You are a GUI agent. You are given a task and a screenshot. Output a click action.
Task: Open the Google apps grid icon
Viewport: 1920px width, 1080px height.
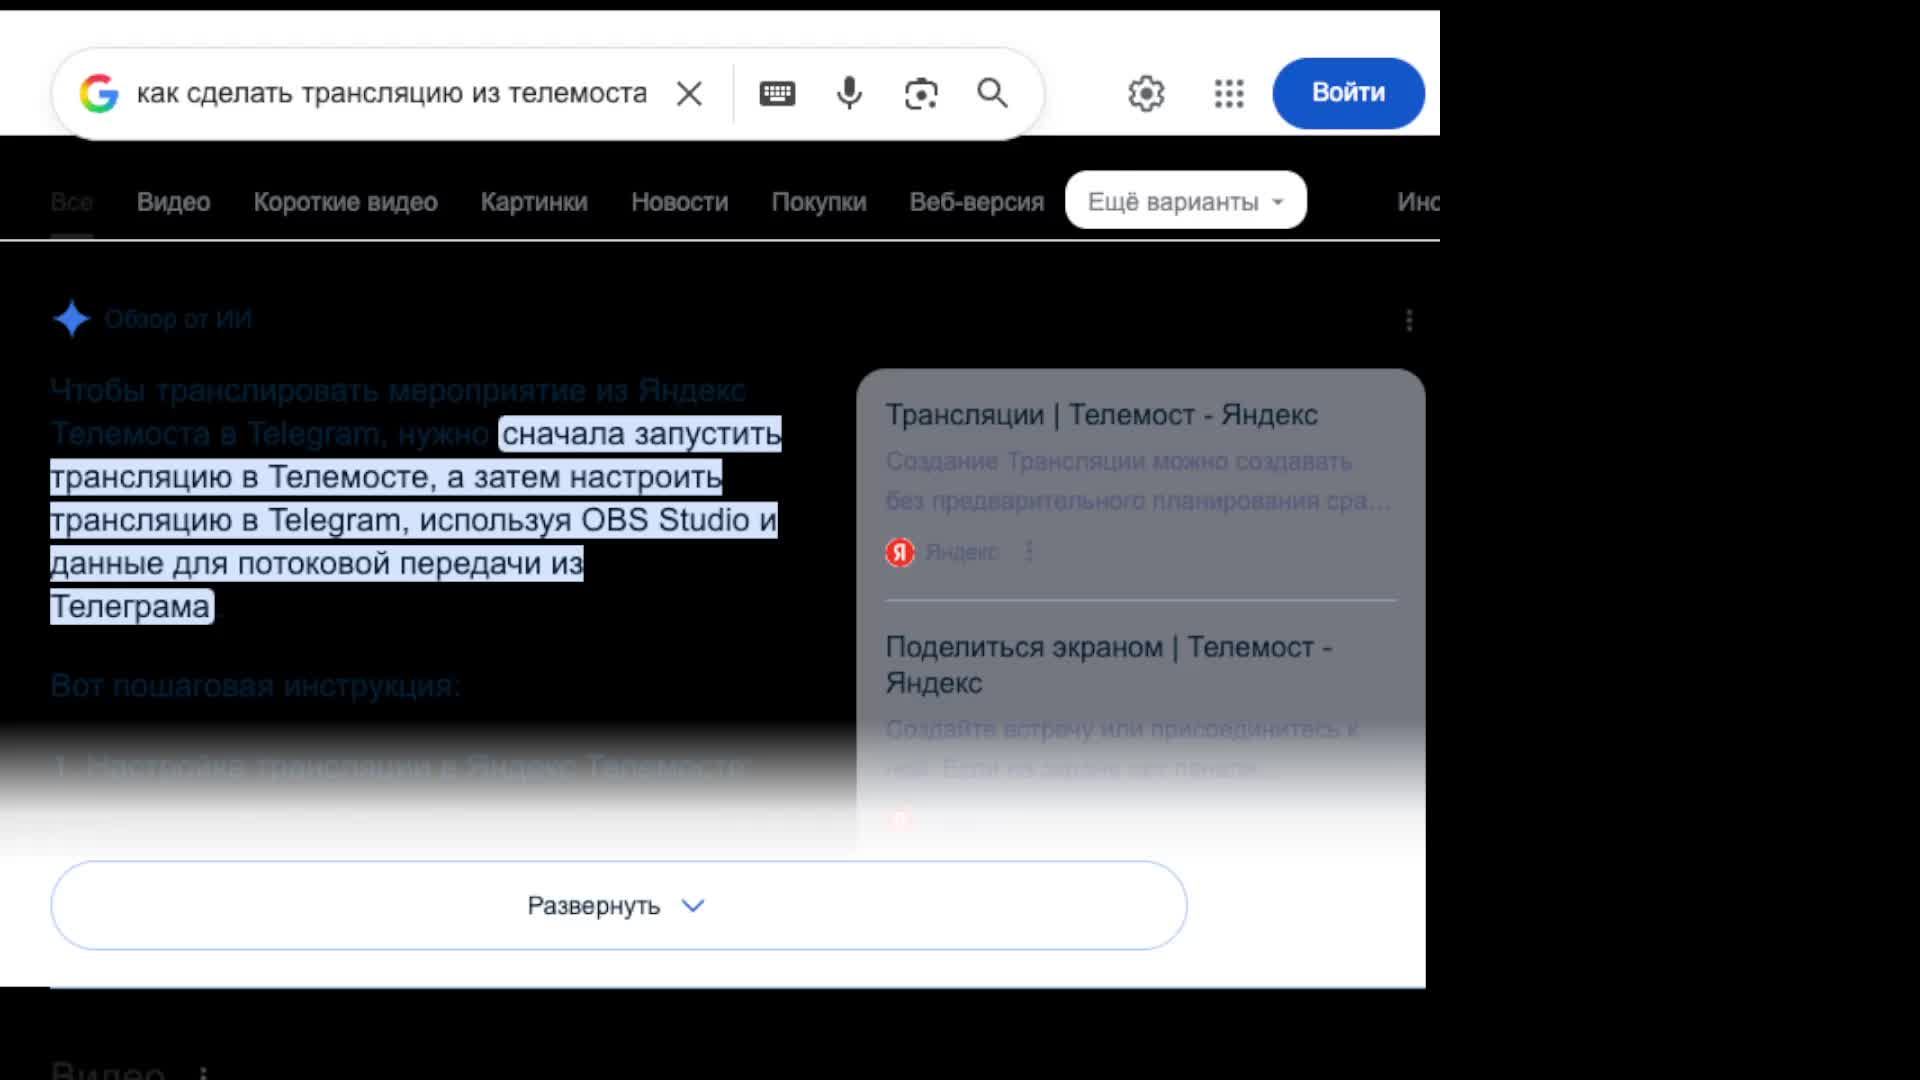(x=1229, y=93)
